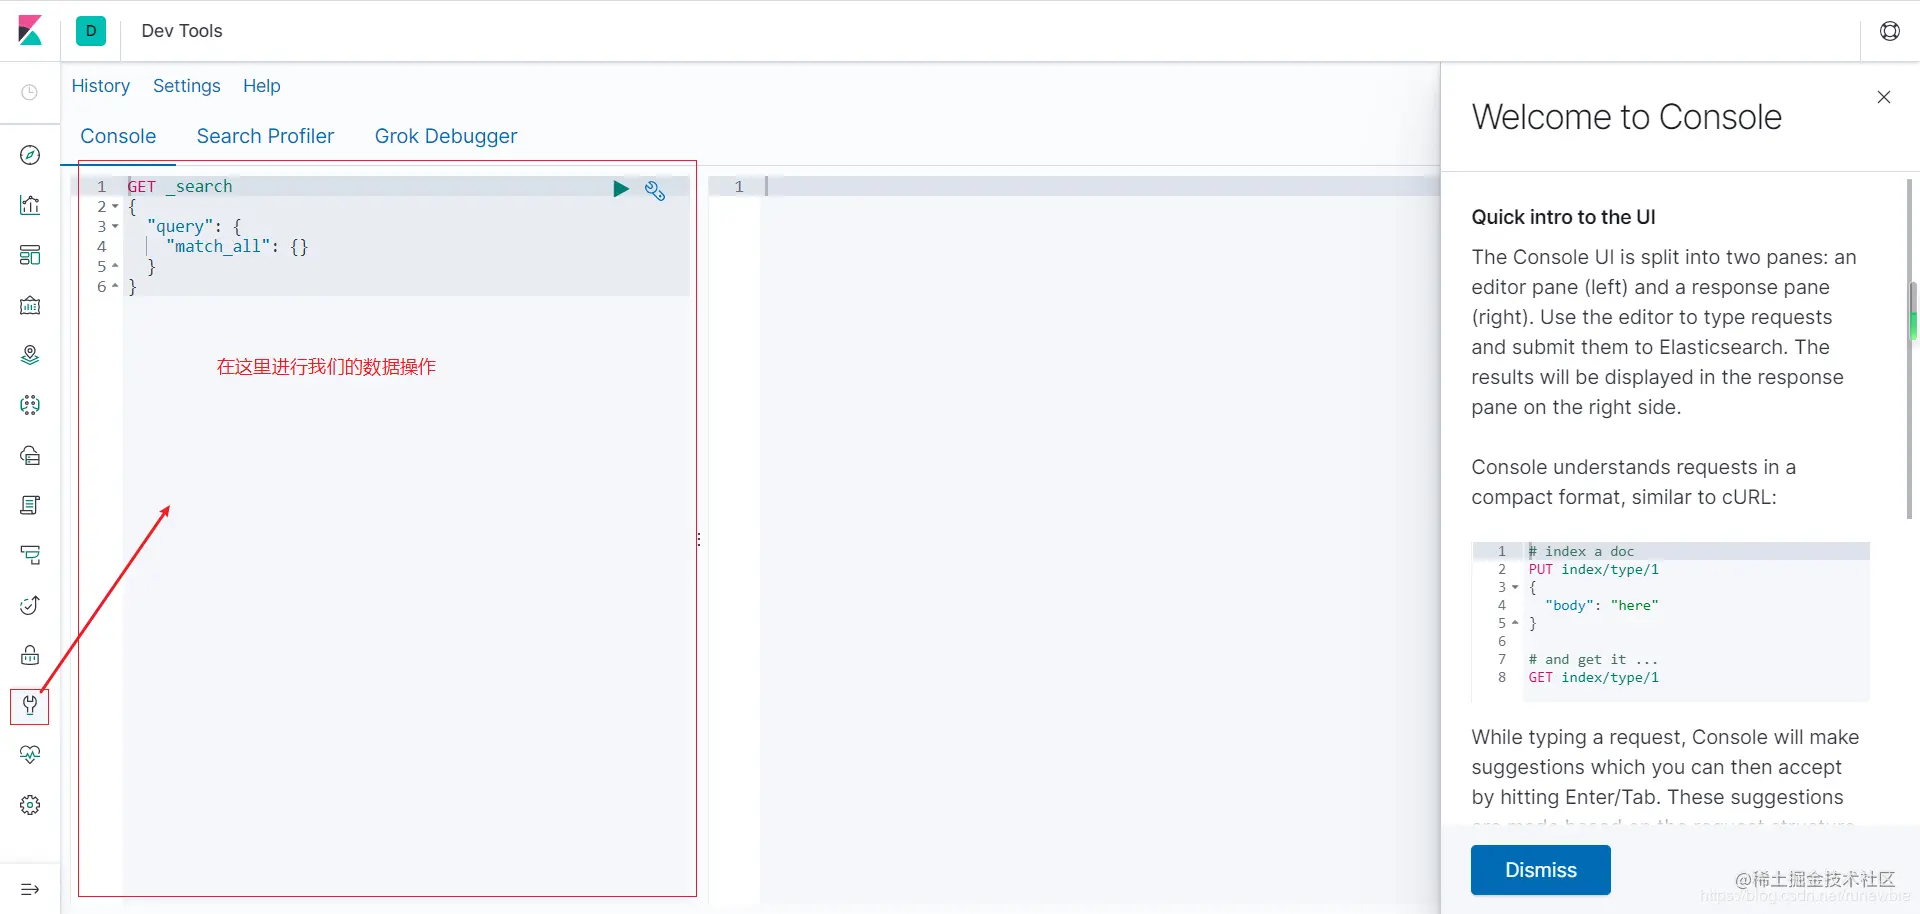Open Dashboard icon in sidebar

(30, 255)
